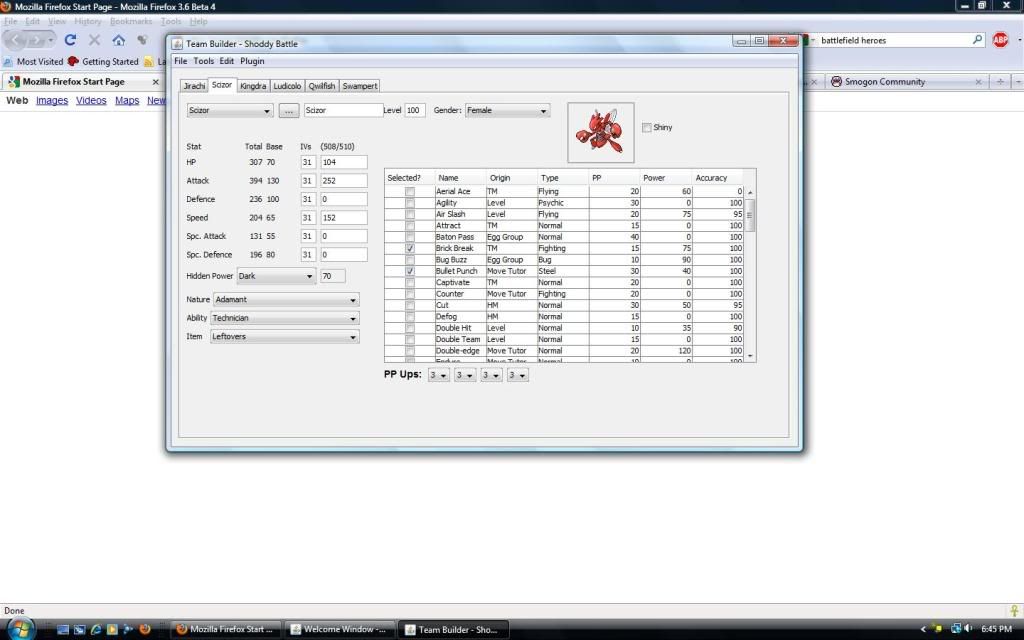Open the Gender dropdown set to Female

point(507,111)
